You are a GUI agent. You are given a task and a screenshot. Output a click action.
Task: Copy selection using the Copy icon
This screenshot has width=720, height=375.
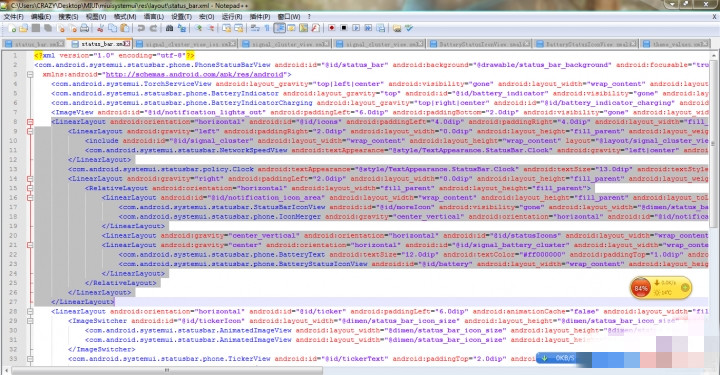[112, 28]
